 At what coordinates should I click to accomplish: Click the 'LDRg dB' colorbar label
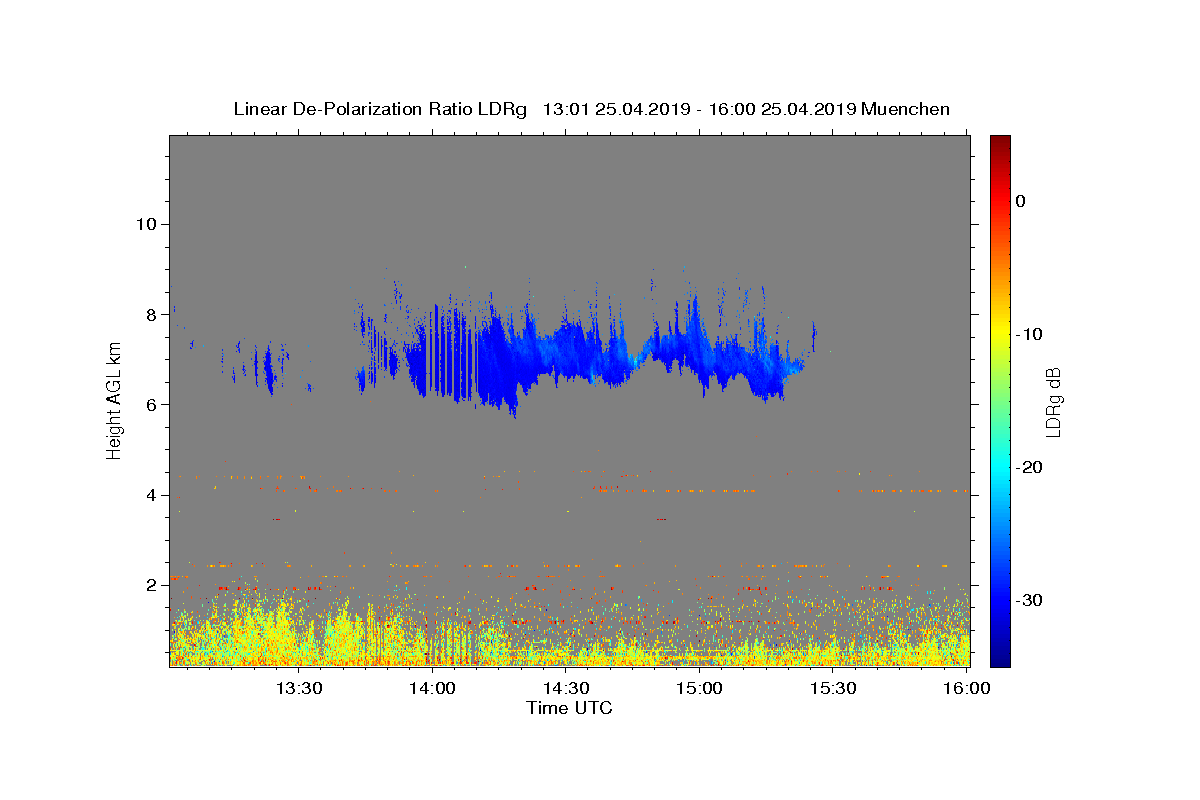pyautogui.click(x=1053, y=402)
